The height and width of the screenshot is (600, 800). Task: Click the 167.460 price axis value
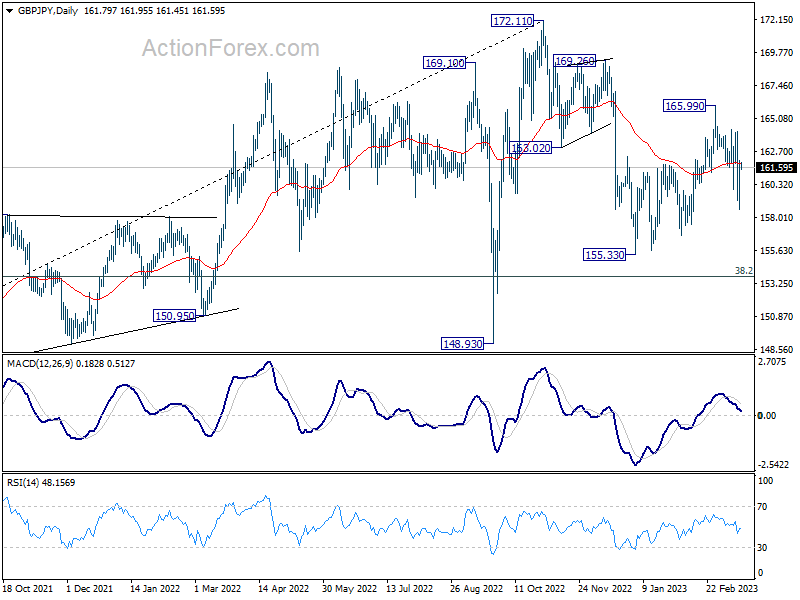777,85
